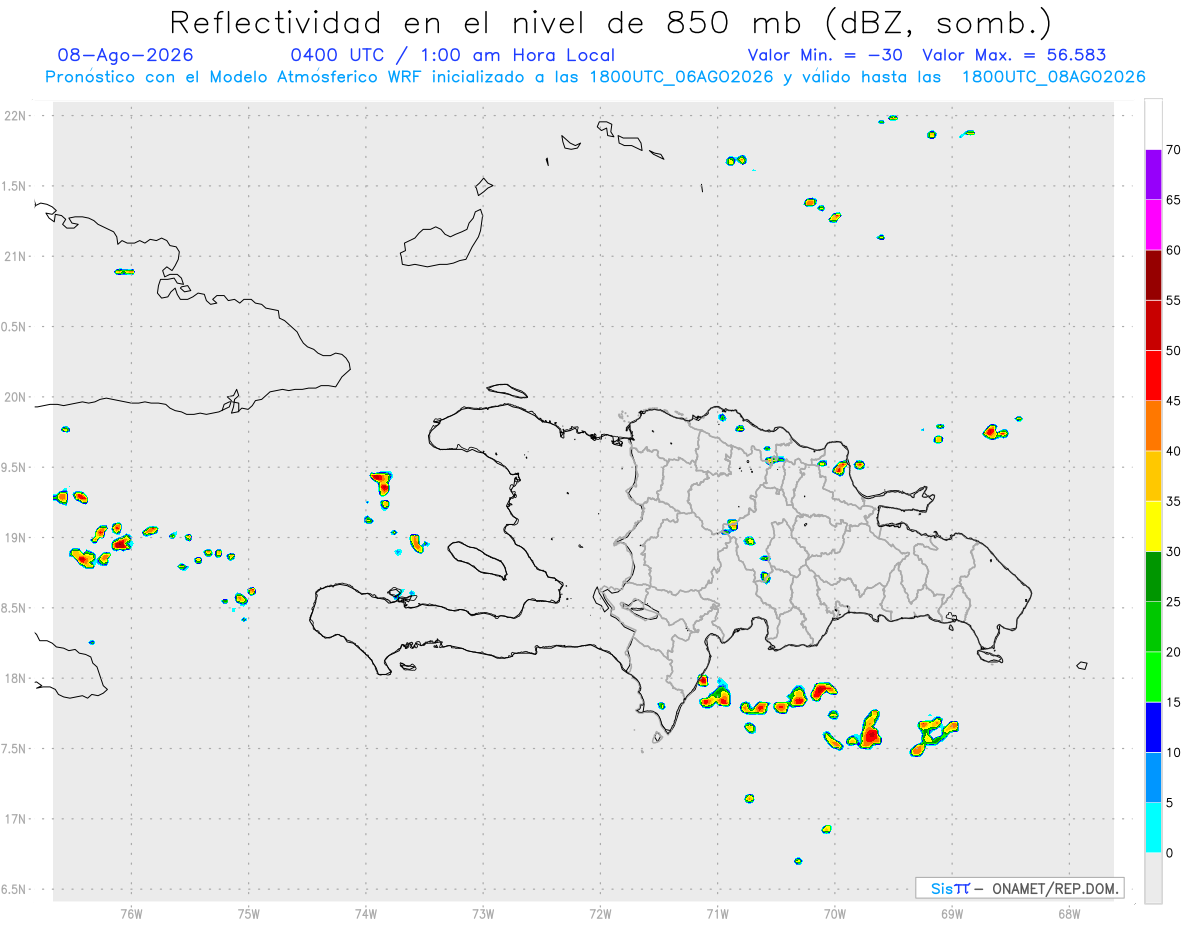Pick the dark green 25–30 dBZ color band

1153,577
